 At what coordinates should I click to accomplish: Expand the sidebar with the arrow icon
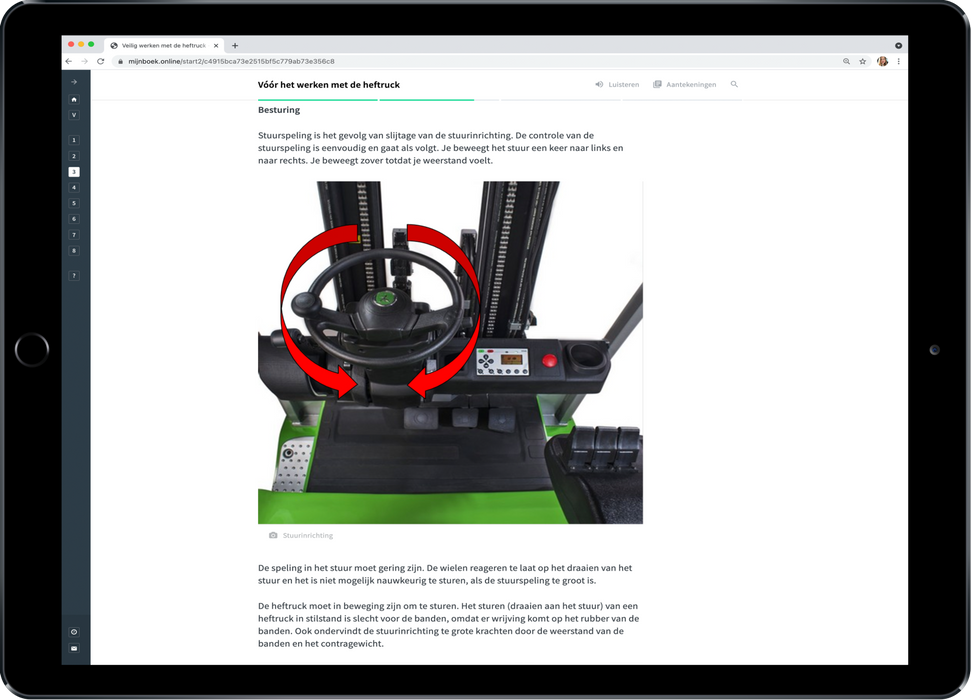[74, 82]
